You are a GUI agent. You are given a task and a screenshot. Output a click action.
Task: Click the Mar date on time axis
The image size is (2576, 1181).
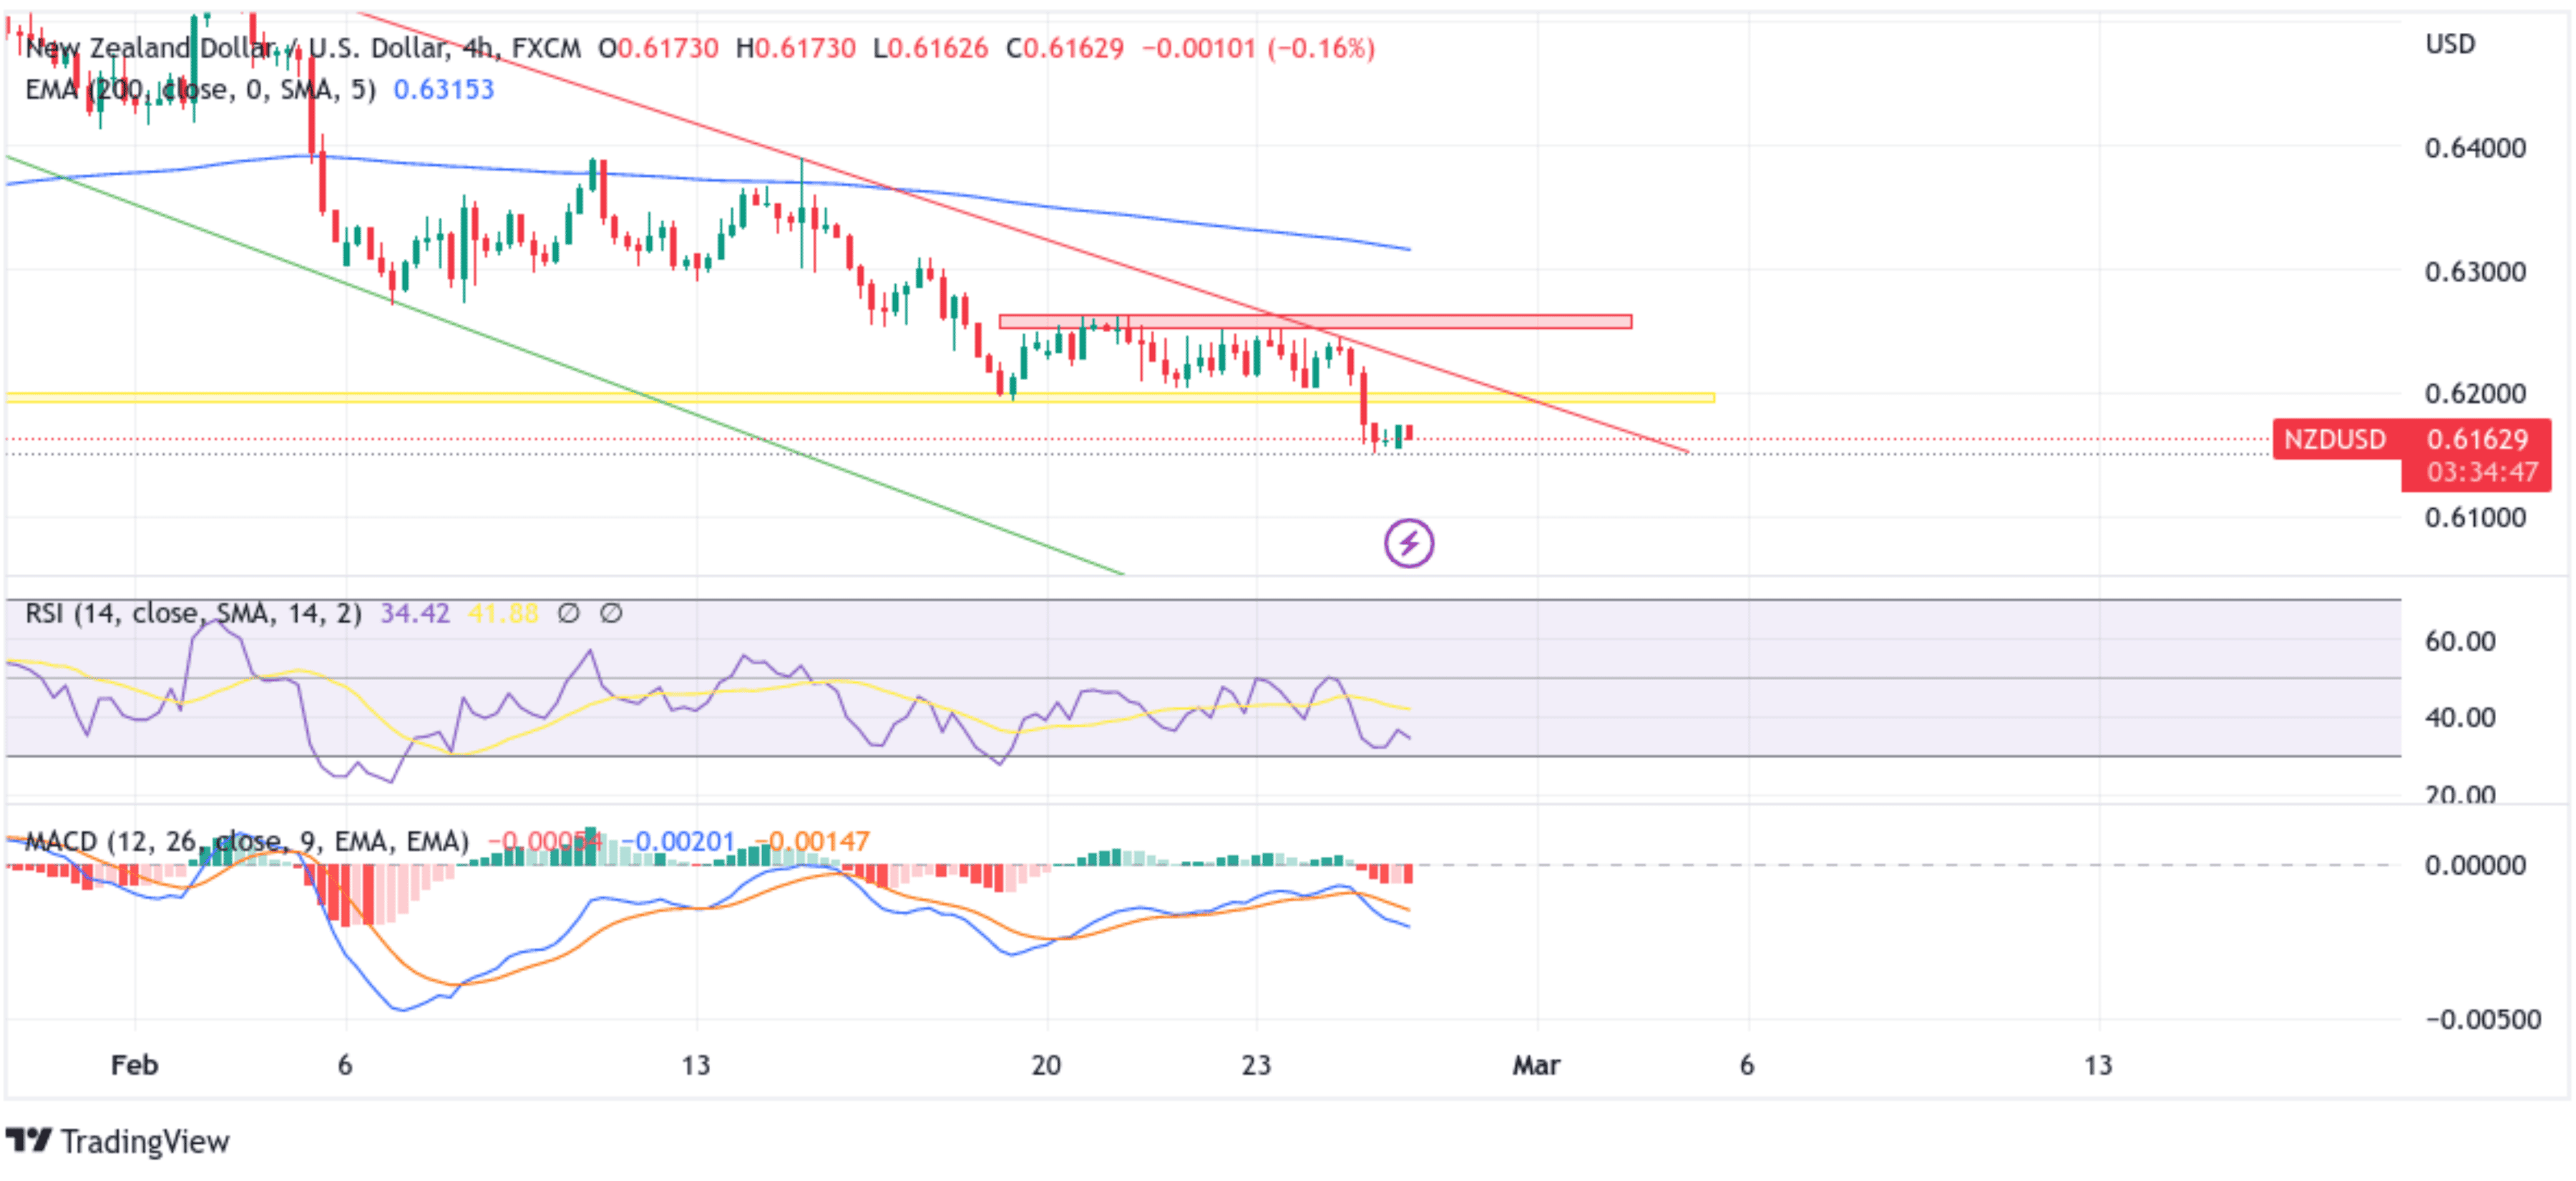(x=1536, y=1065)
